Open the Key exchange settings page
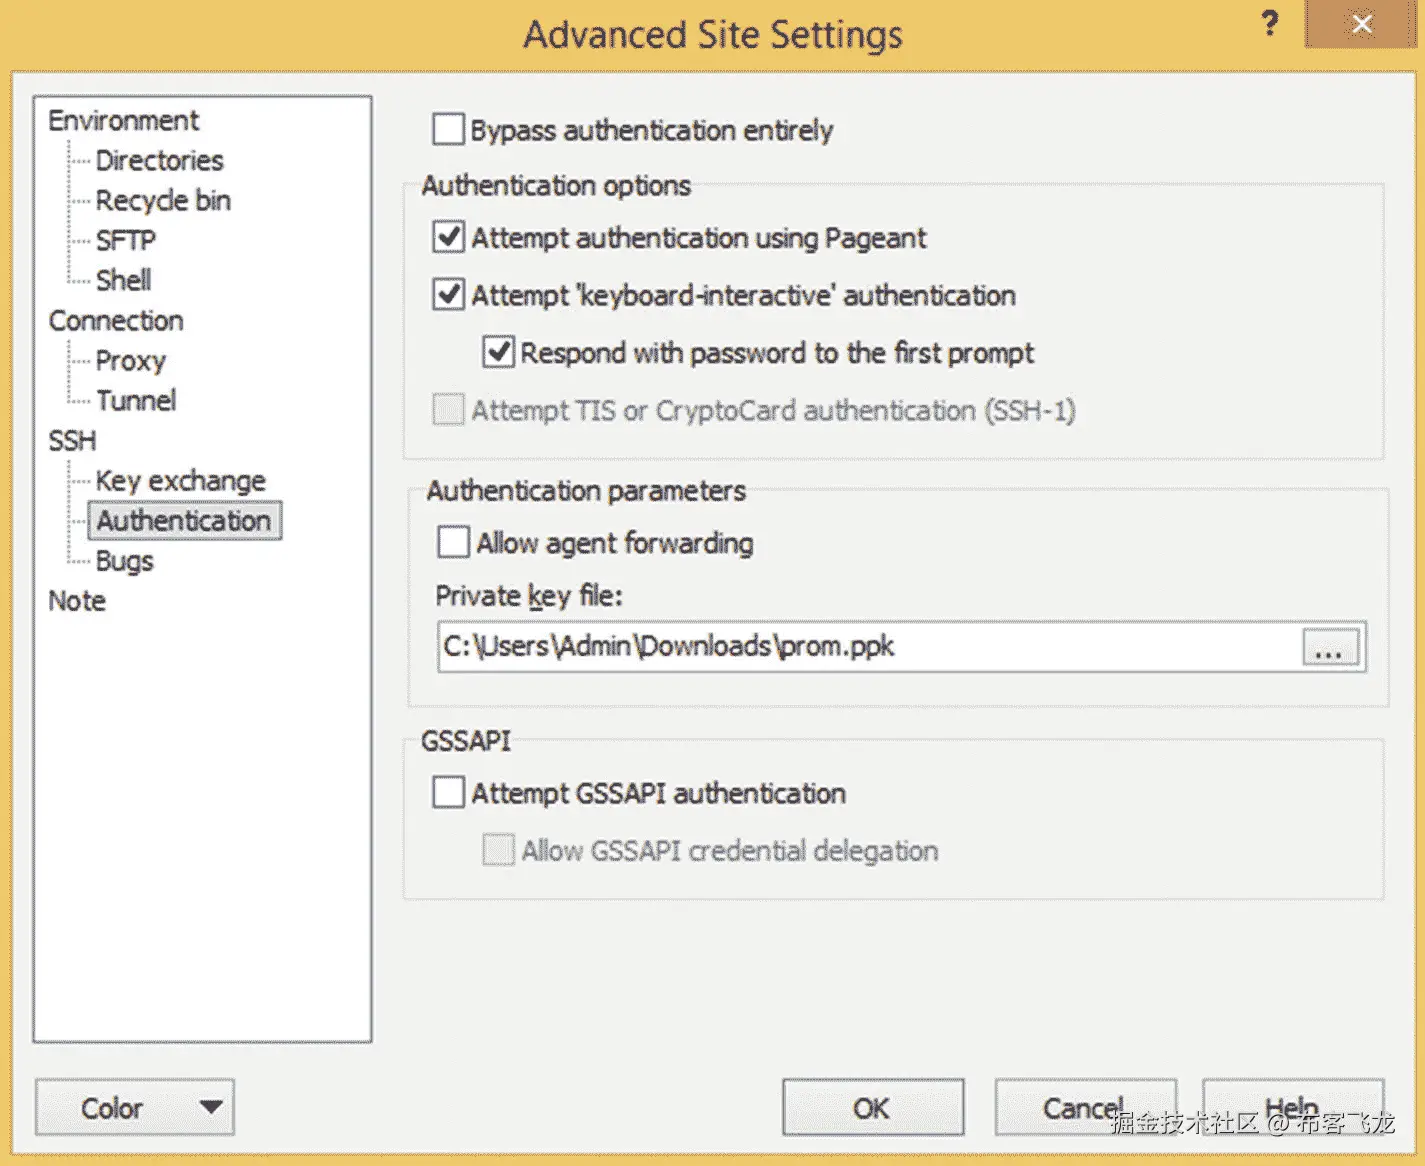 click(180, 480)
